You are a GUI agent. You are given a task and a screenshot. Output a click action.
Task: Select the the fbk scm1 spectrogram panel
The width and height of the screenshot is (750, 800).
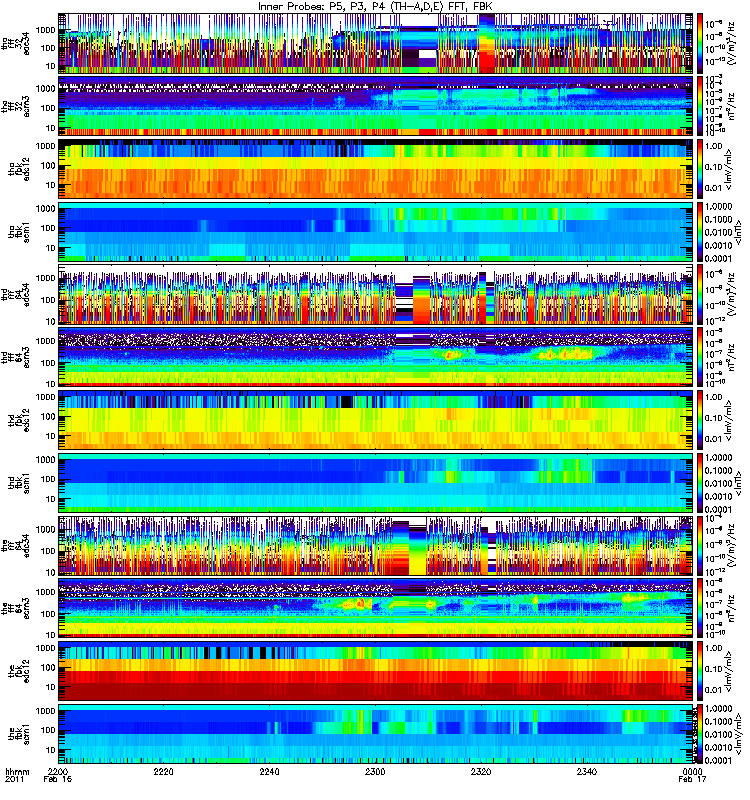pyautogui.click(x=376, y=734)
